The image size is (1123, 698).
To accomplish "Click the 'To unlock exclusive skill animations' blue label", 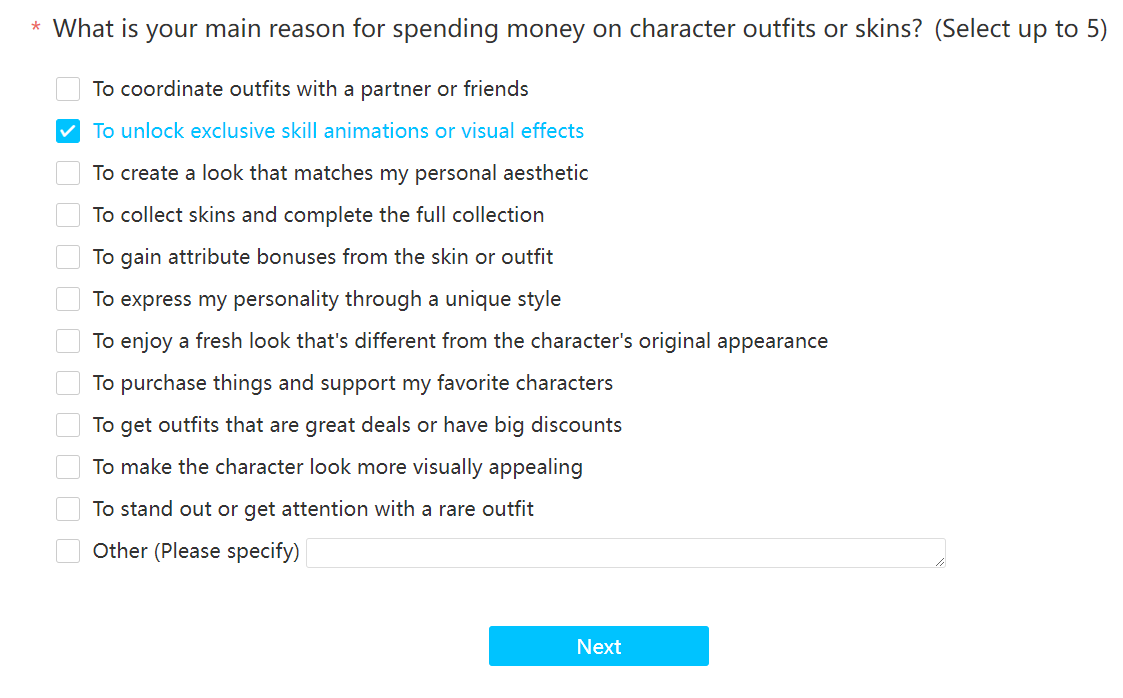I will (x=338, y=131).
